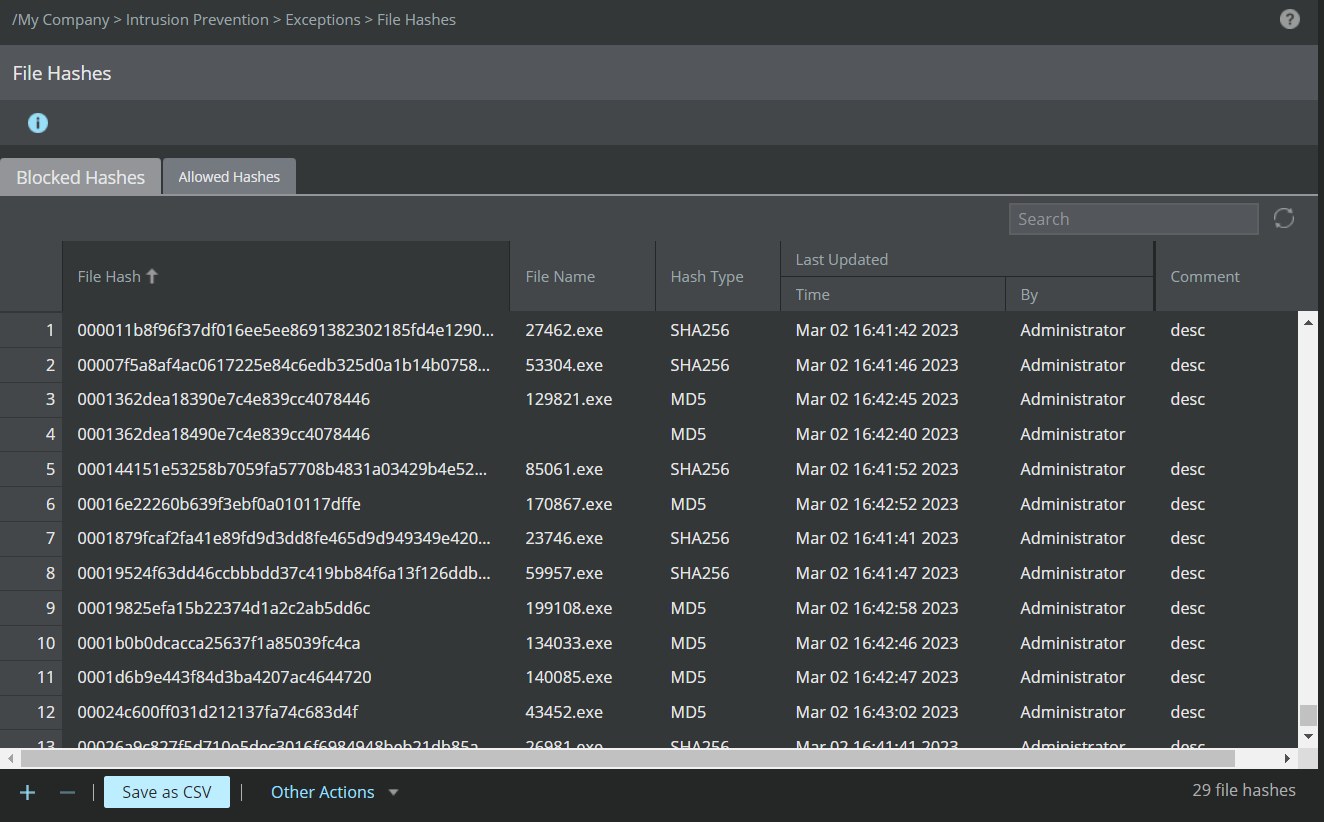Click file name 23746.exe
This screenshot has width=1324, height=822.
click(x=564, y=538)
